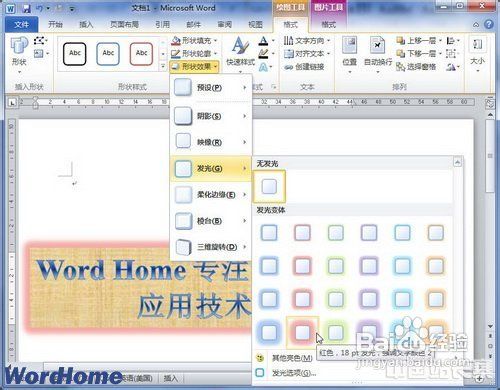Choose the purple glow in second row
Image resolution: width=500 pixels, height=390 pixels.
[369, 266]
